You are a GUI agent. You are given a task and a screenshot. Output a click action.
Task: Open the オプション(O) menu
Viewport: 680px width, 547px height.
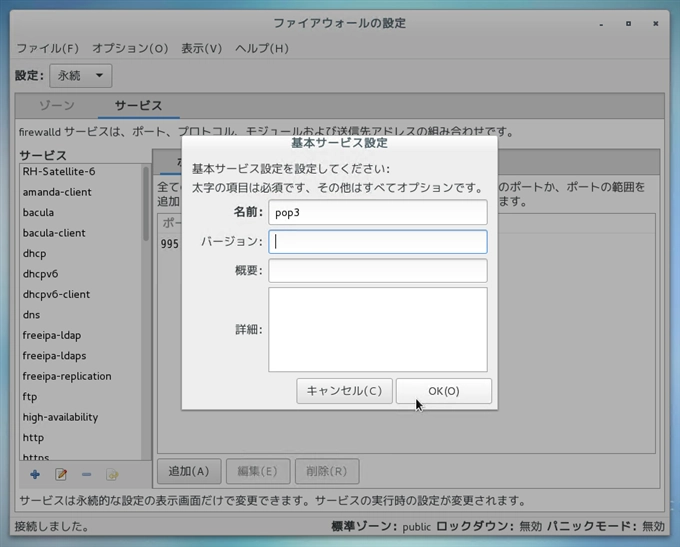click(x=130, y=48)
